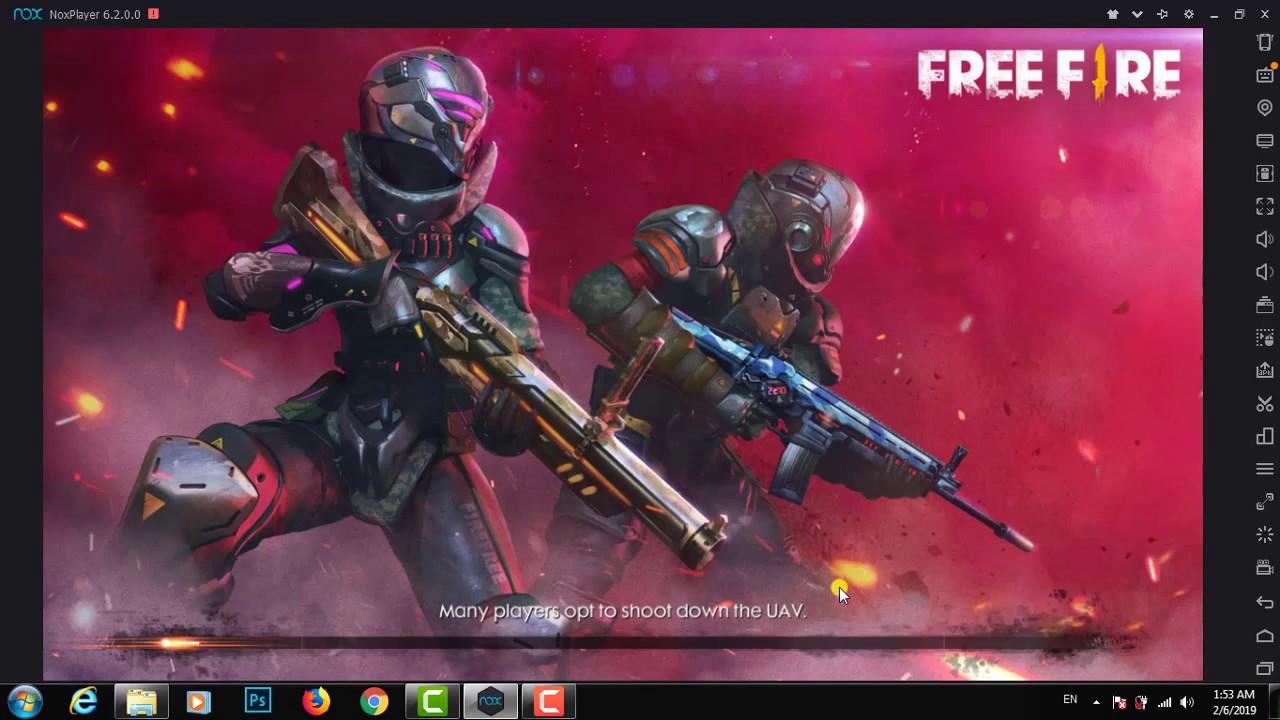Open the three-line menu icon in sidebar
The width and height of the screenshot is (1280, 720).
point(1265,469)
